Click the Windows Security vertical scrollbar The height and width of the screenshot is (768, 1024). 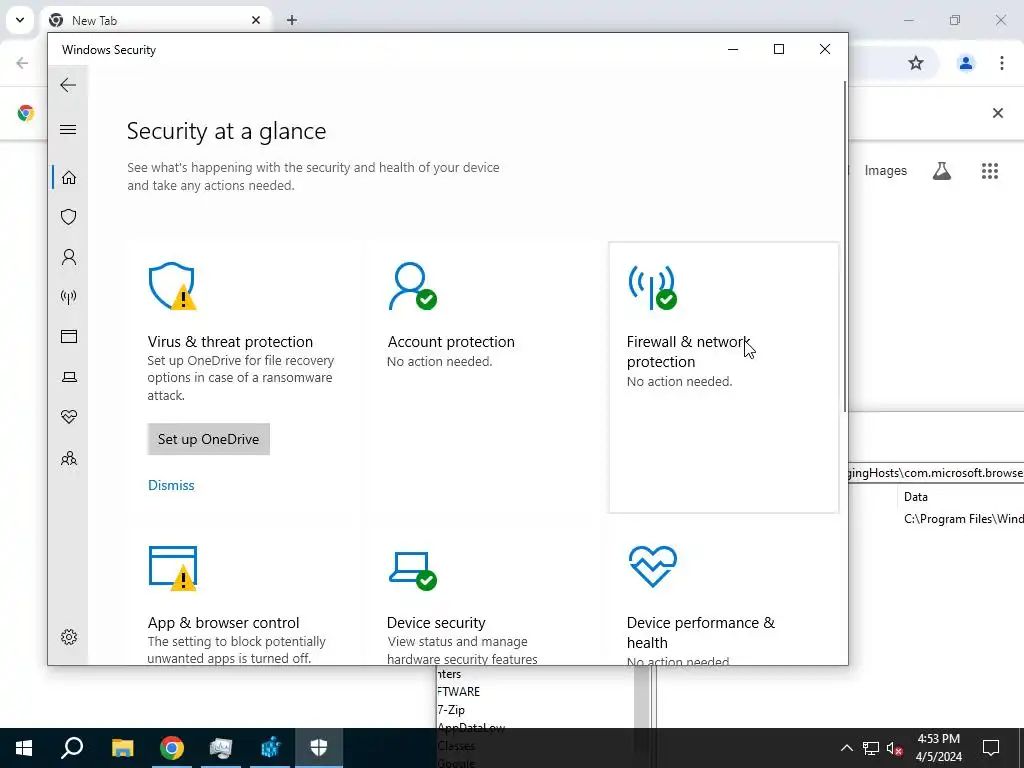844,246
